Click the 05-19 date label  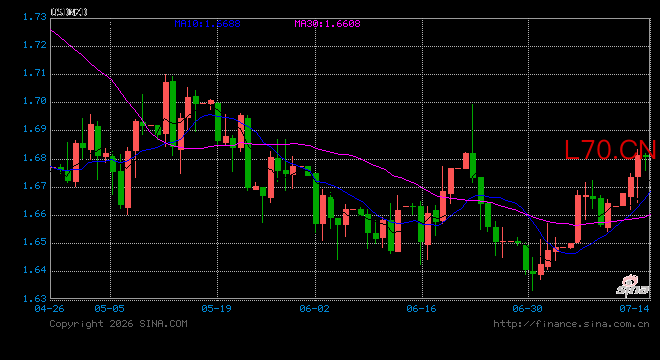(x=216, y=309)
